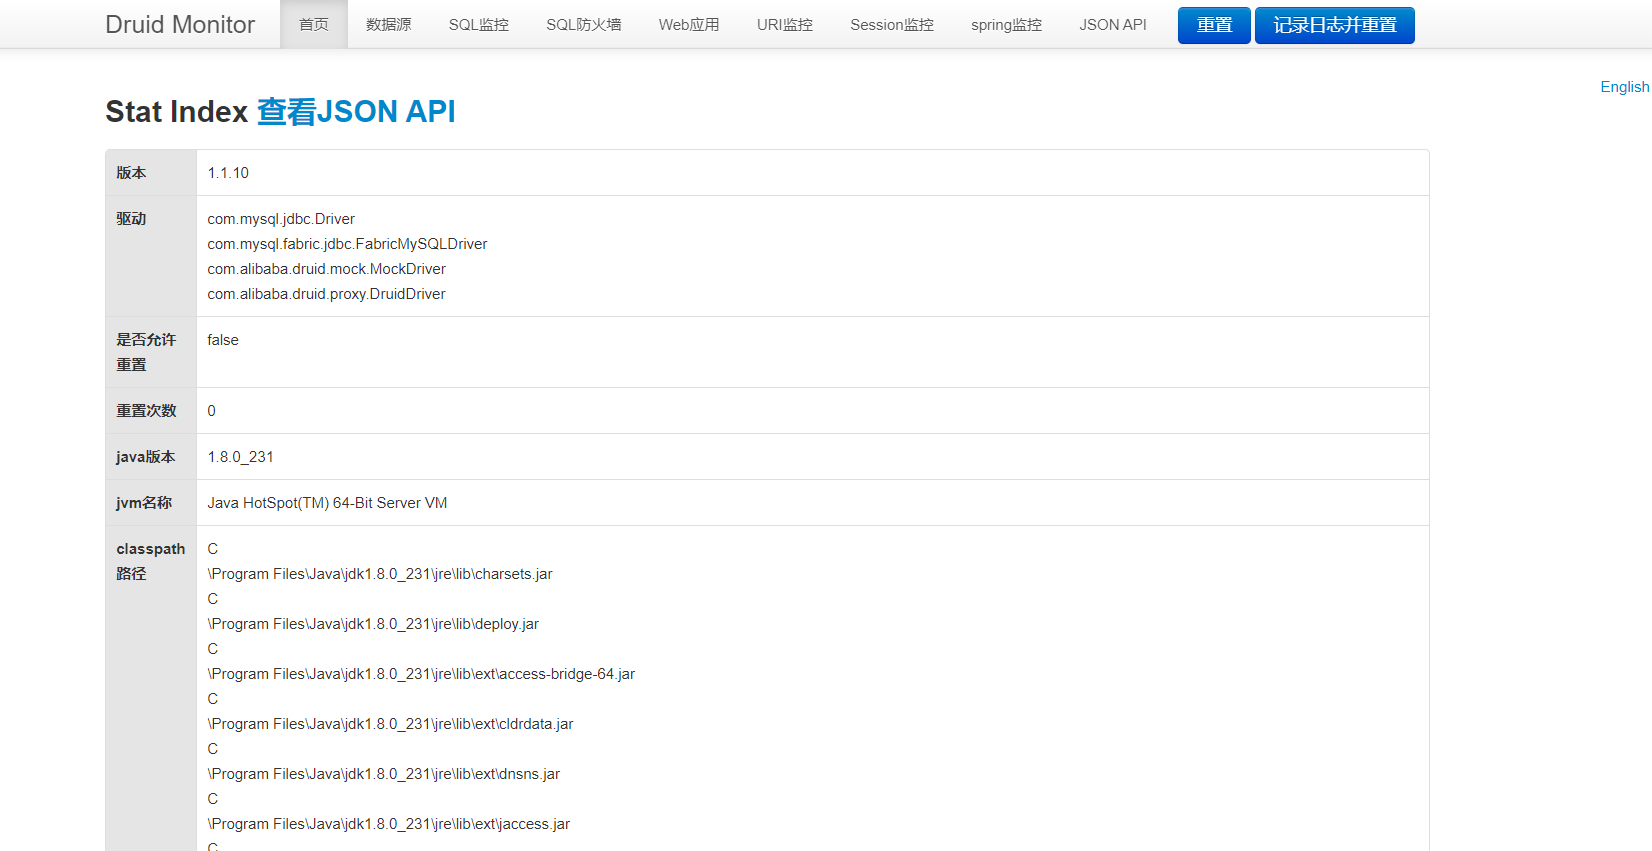Select the false value
This screenshot has width=1652, height=851.
click(223, 340)
